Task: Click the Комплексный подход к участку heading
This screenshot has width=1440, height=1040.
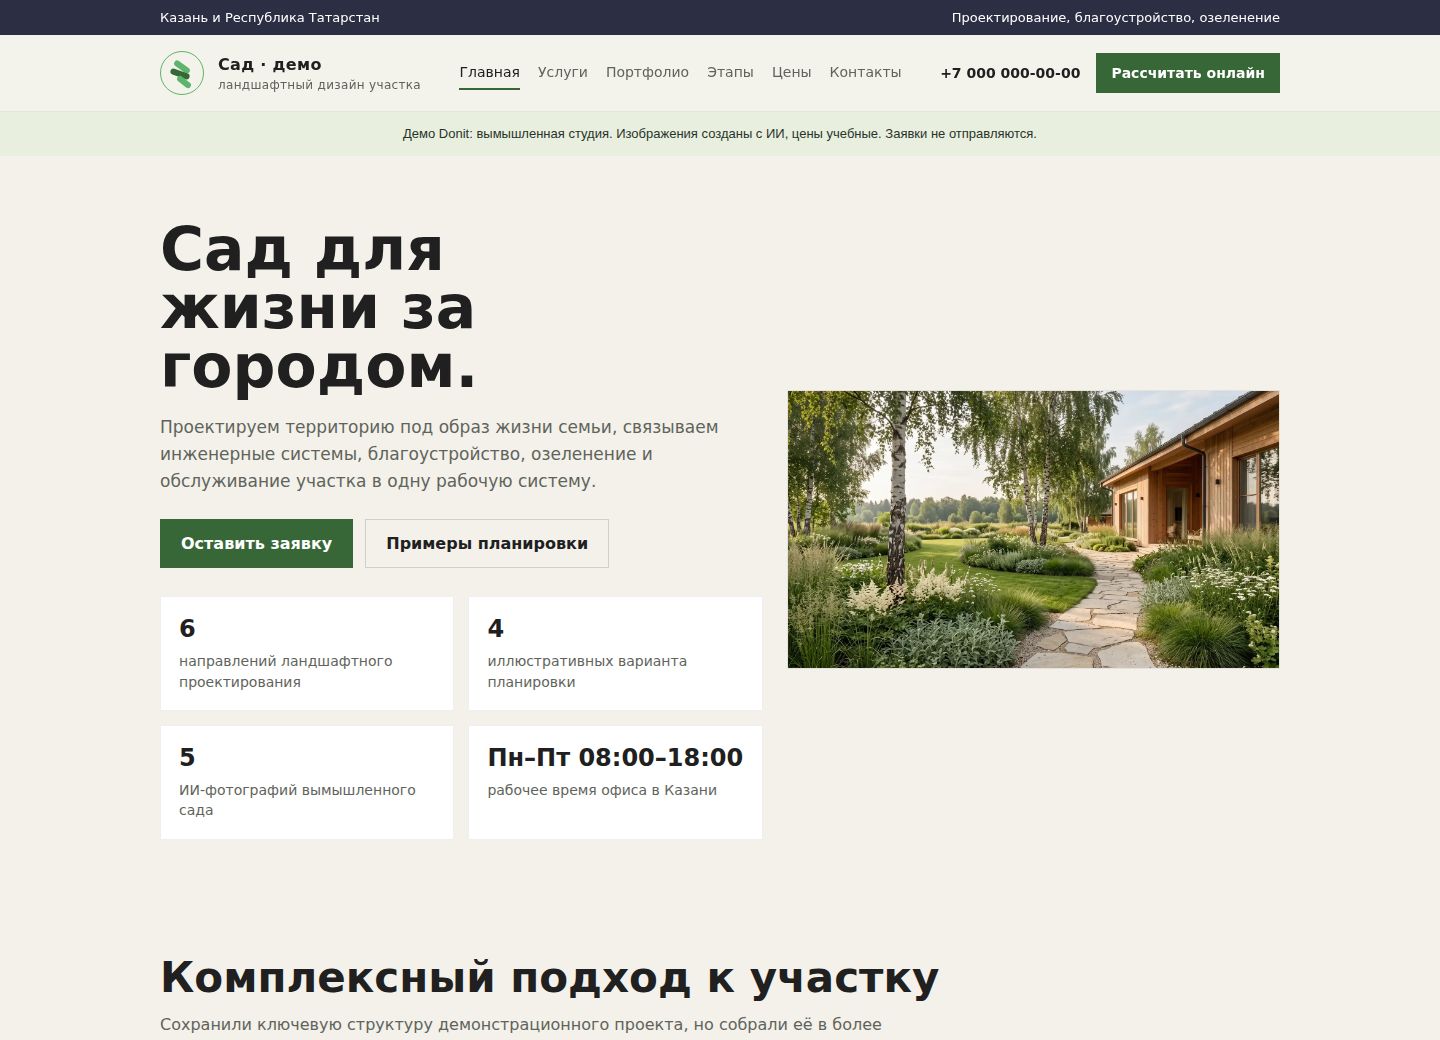Action: pyautogui.click(x=550, y=977)
